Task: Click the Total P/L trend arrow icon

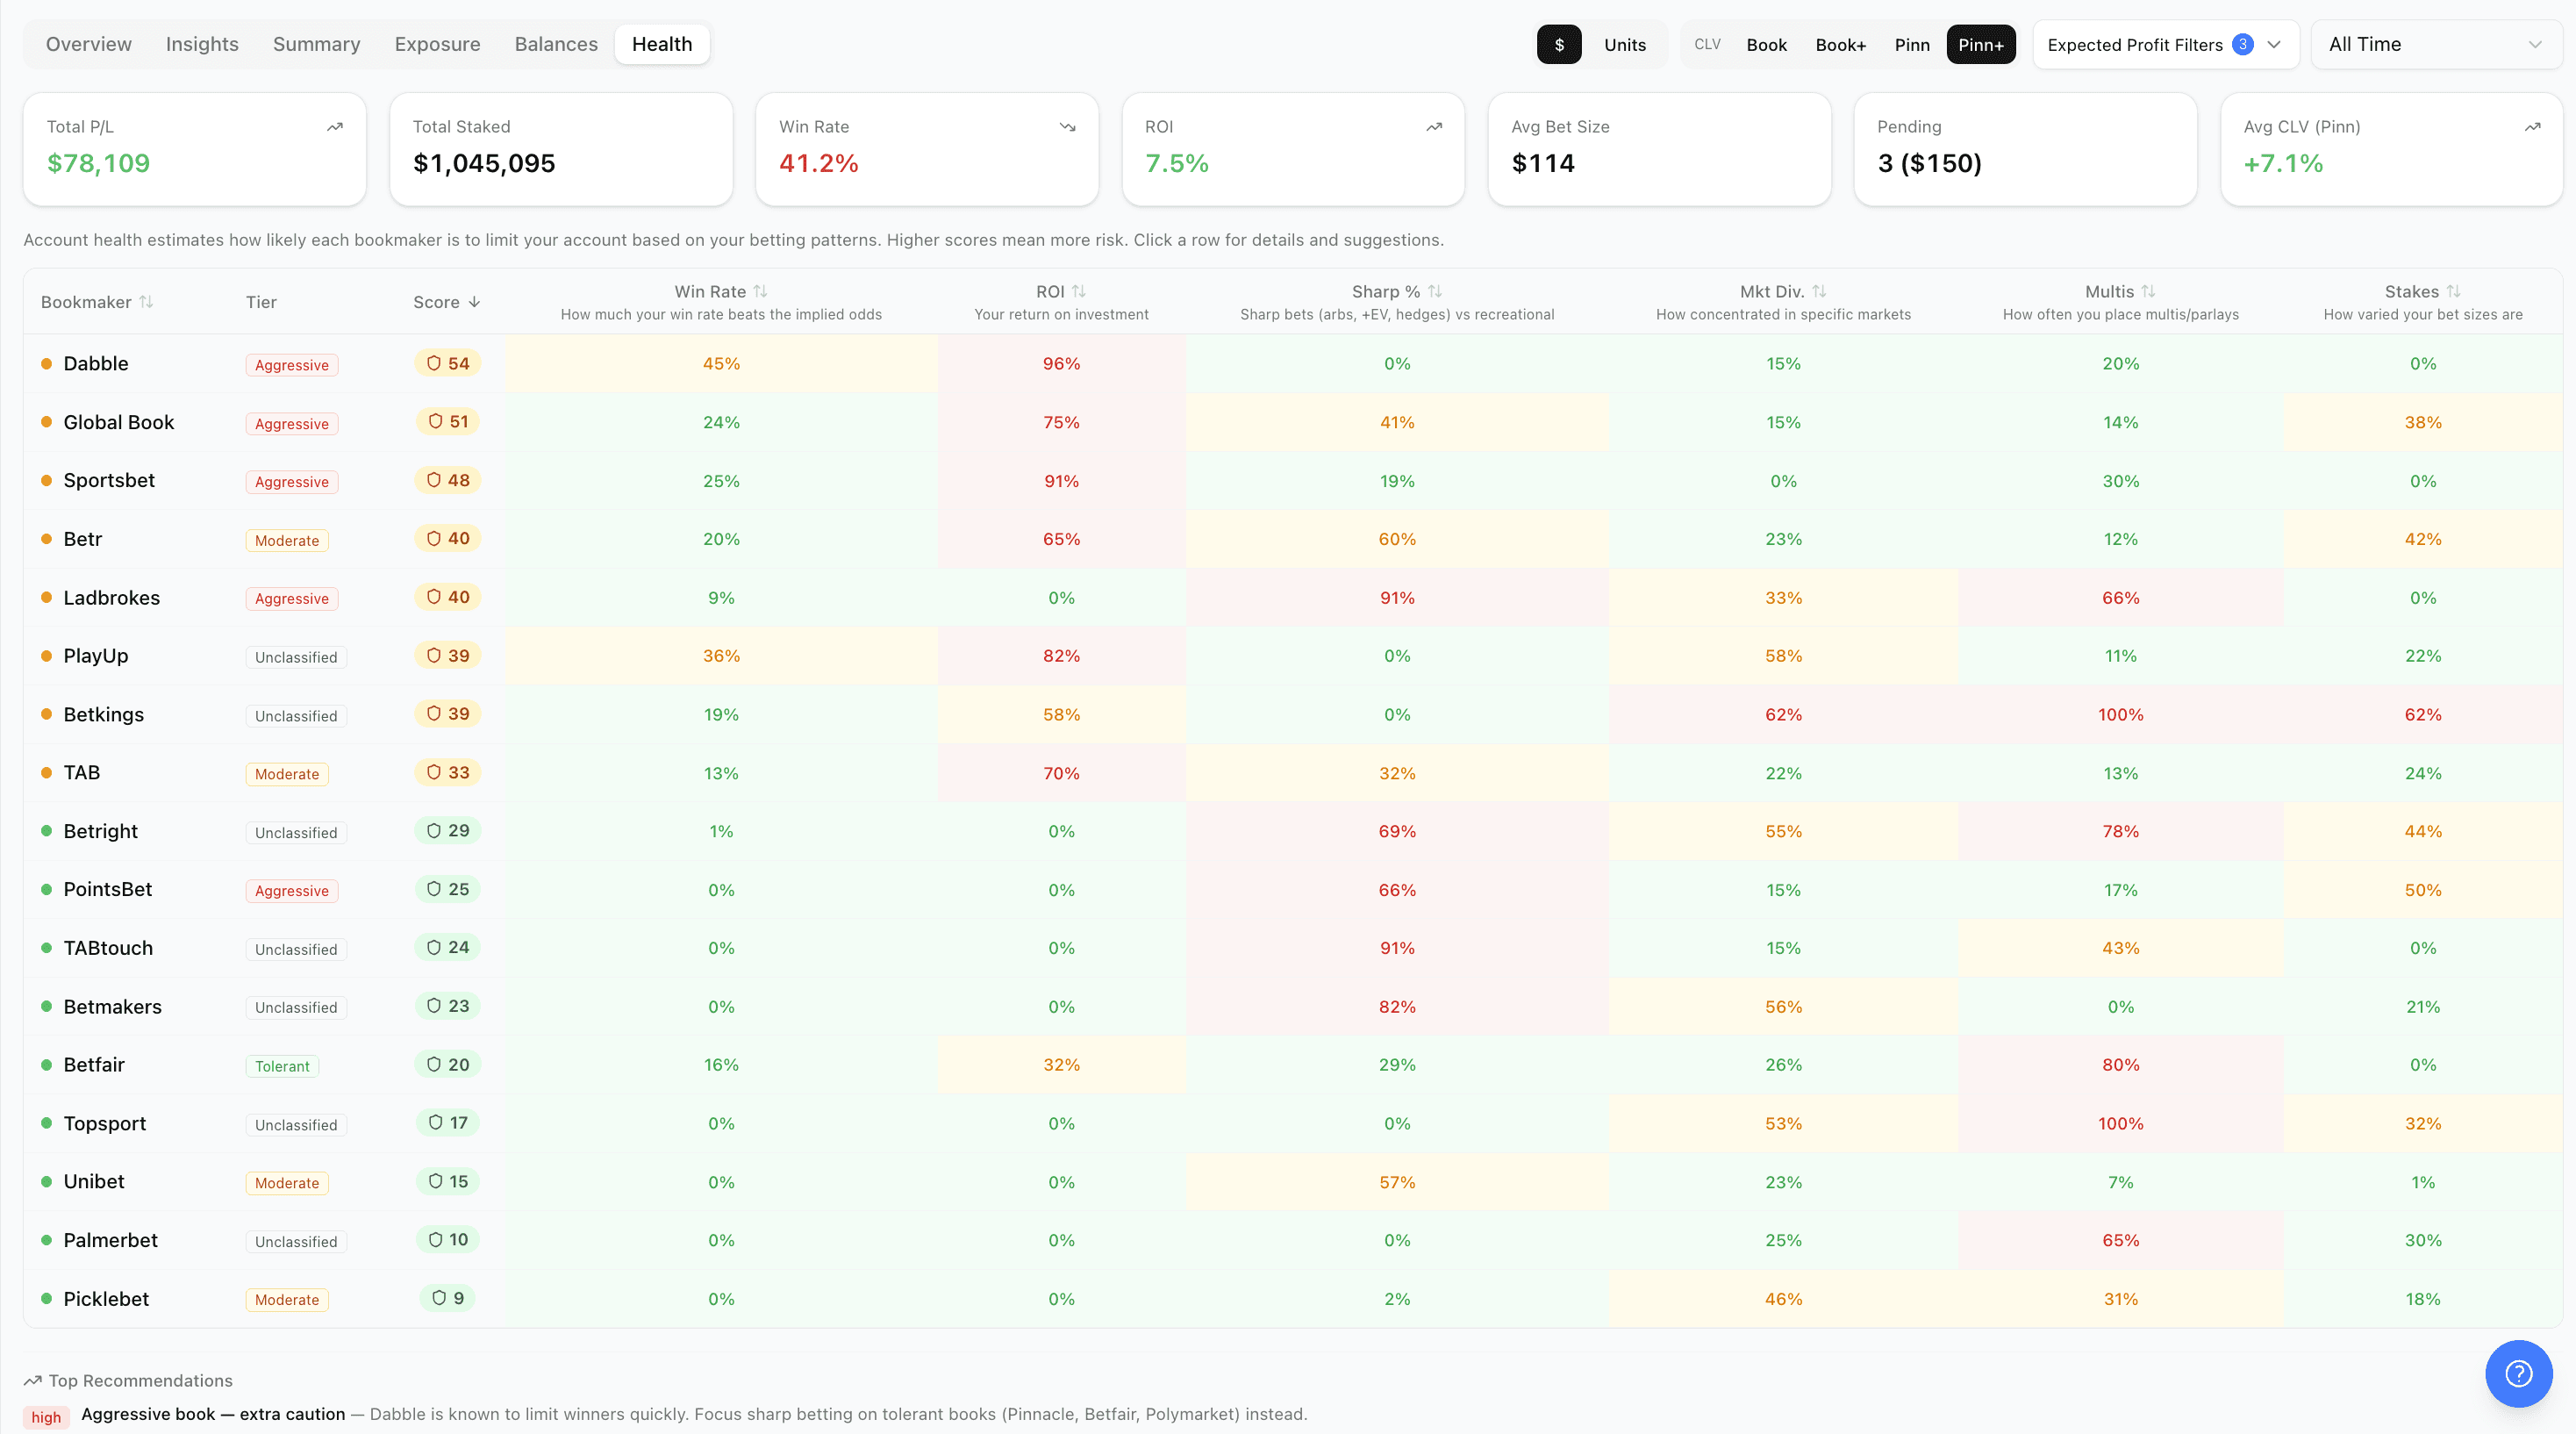Action: (335, 127)
